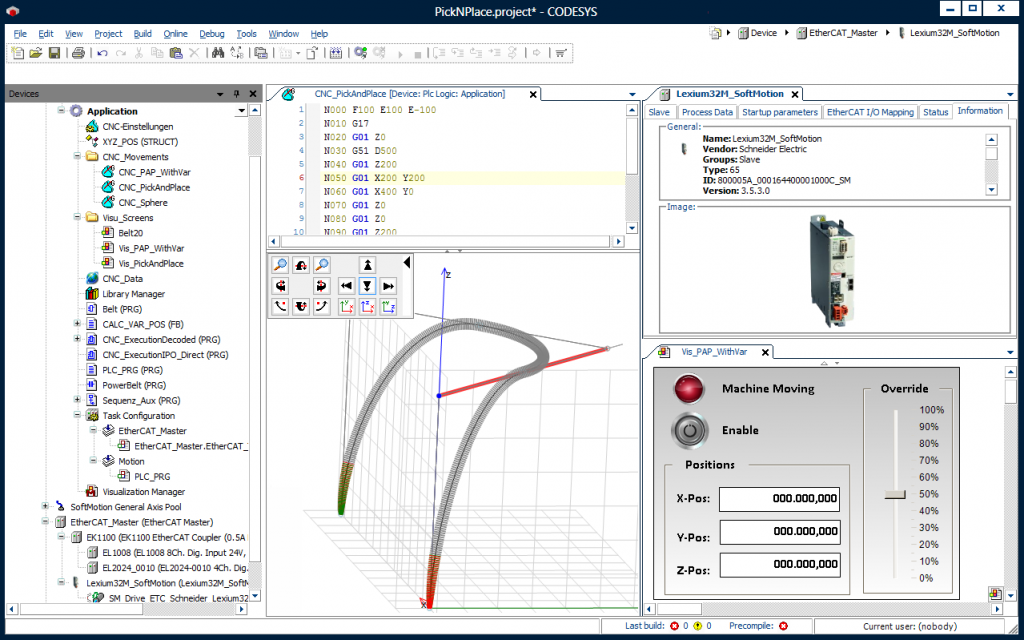Screen dimensions: 1024x640
Task: Click the X-Pos value field
Action: [x=779, y=500]
